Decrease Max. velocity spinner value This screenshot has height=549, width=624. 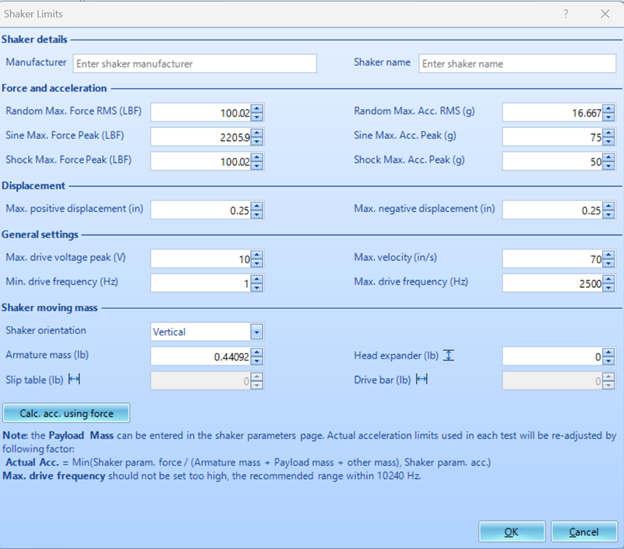[x=609, y=263]
